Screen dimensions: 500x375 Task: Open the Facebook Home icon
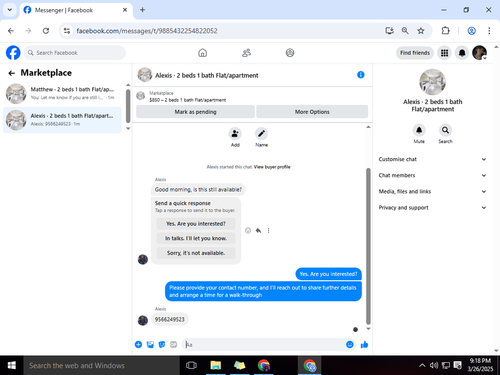point(202,53)
